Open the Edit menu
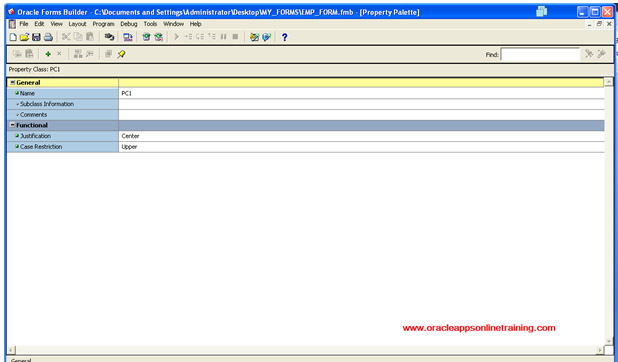Viewport: 618px width, 362px height. tap(39, 24)
